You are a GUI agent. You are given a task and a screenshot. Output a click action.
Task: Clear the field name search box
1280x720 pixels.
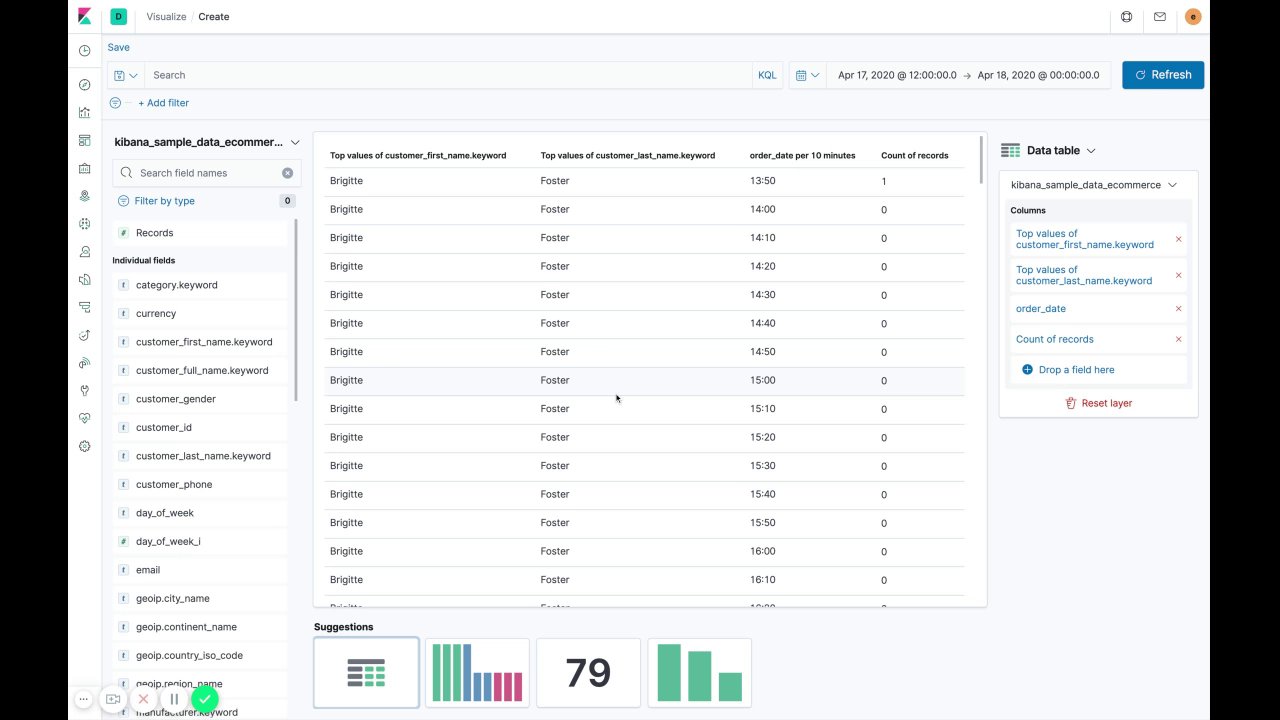pos(288,173)
